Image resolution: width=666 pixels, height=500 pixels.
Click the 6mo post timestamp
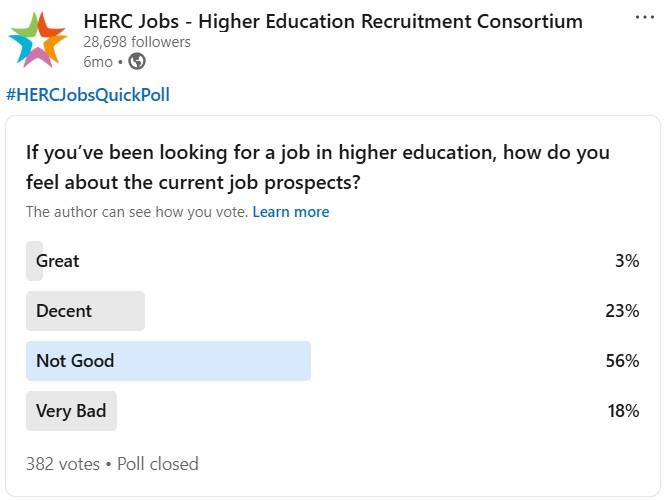pos(97,62)
